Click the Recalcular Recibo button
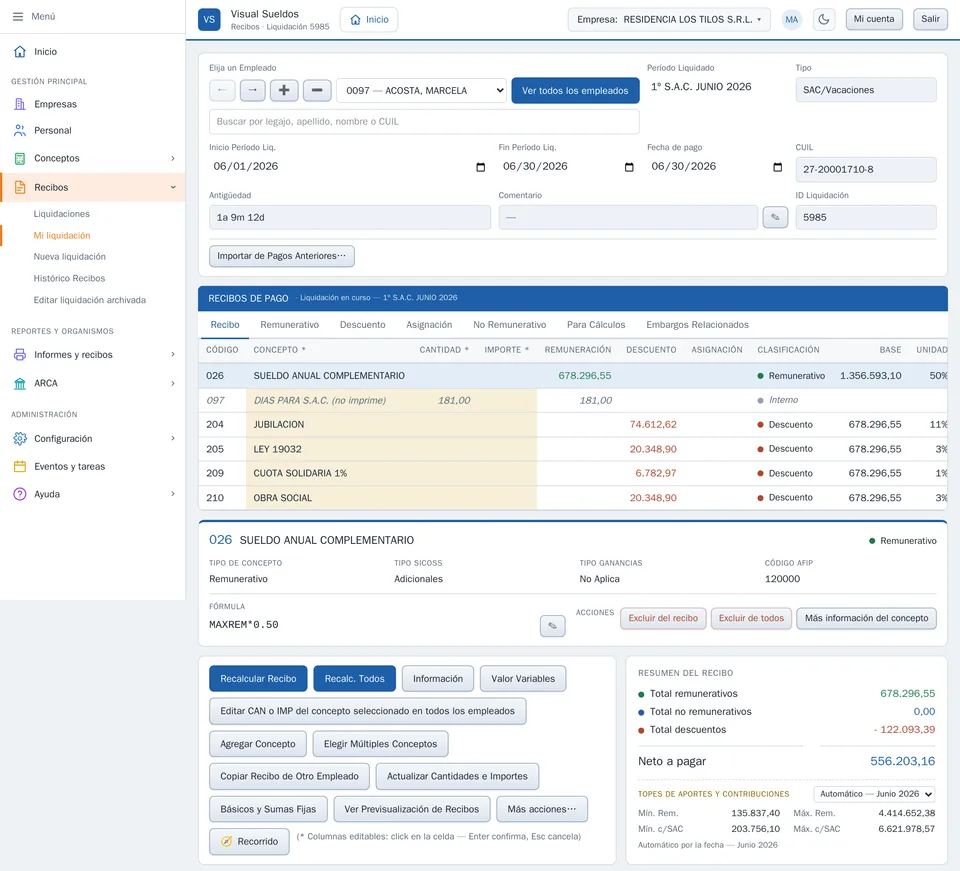Image resolution: width=960 pixels, height=871 pixels. tap(258, 679)
